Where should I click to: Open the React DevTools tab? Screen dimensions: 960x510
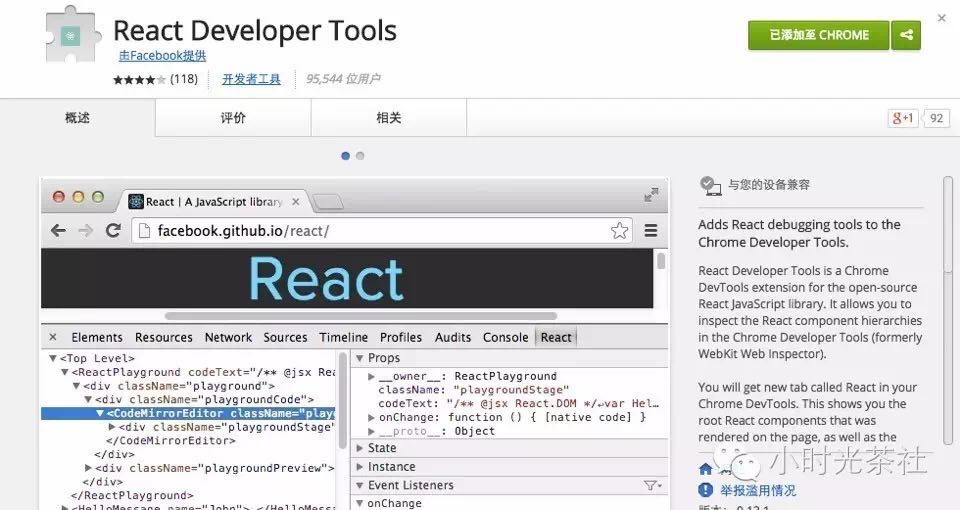[x=556, y=337]
